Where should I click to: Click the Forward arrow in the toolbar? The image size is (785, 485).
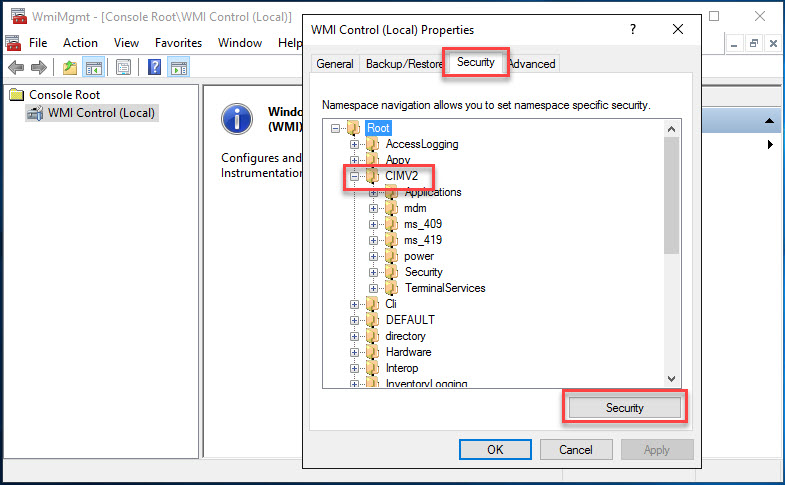pyautogui.click(x=38, y=68)
